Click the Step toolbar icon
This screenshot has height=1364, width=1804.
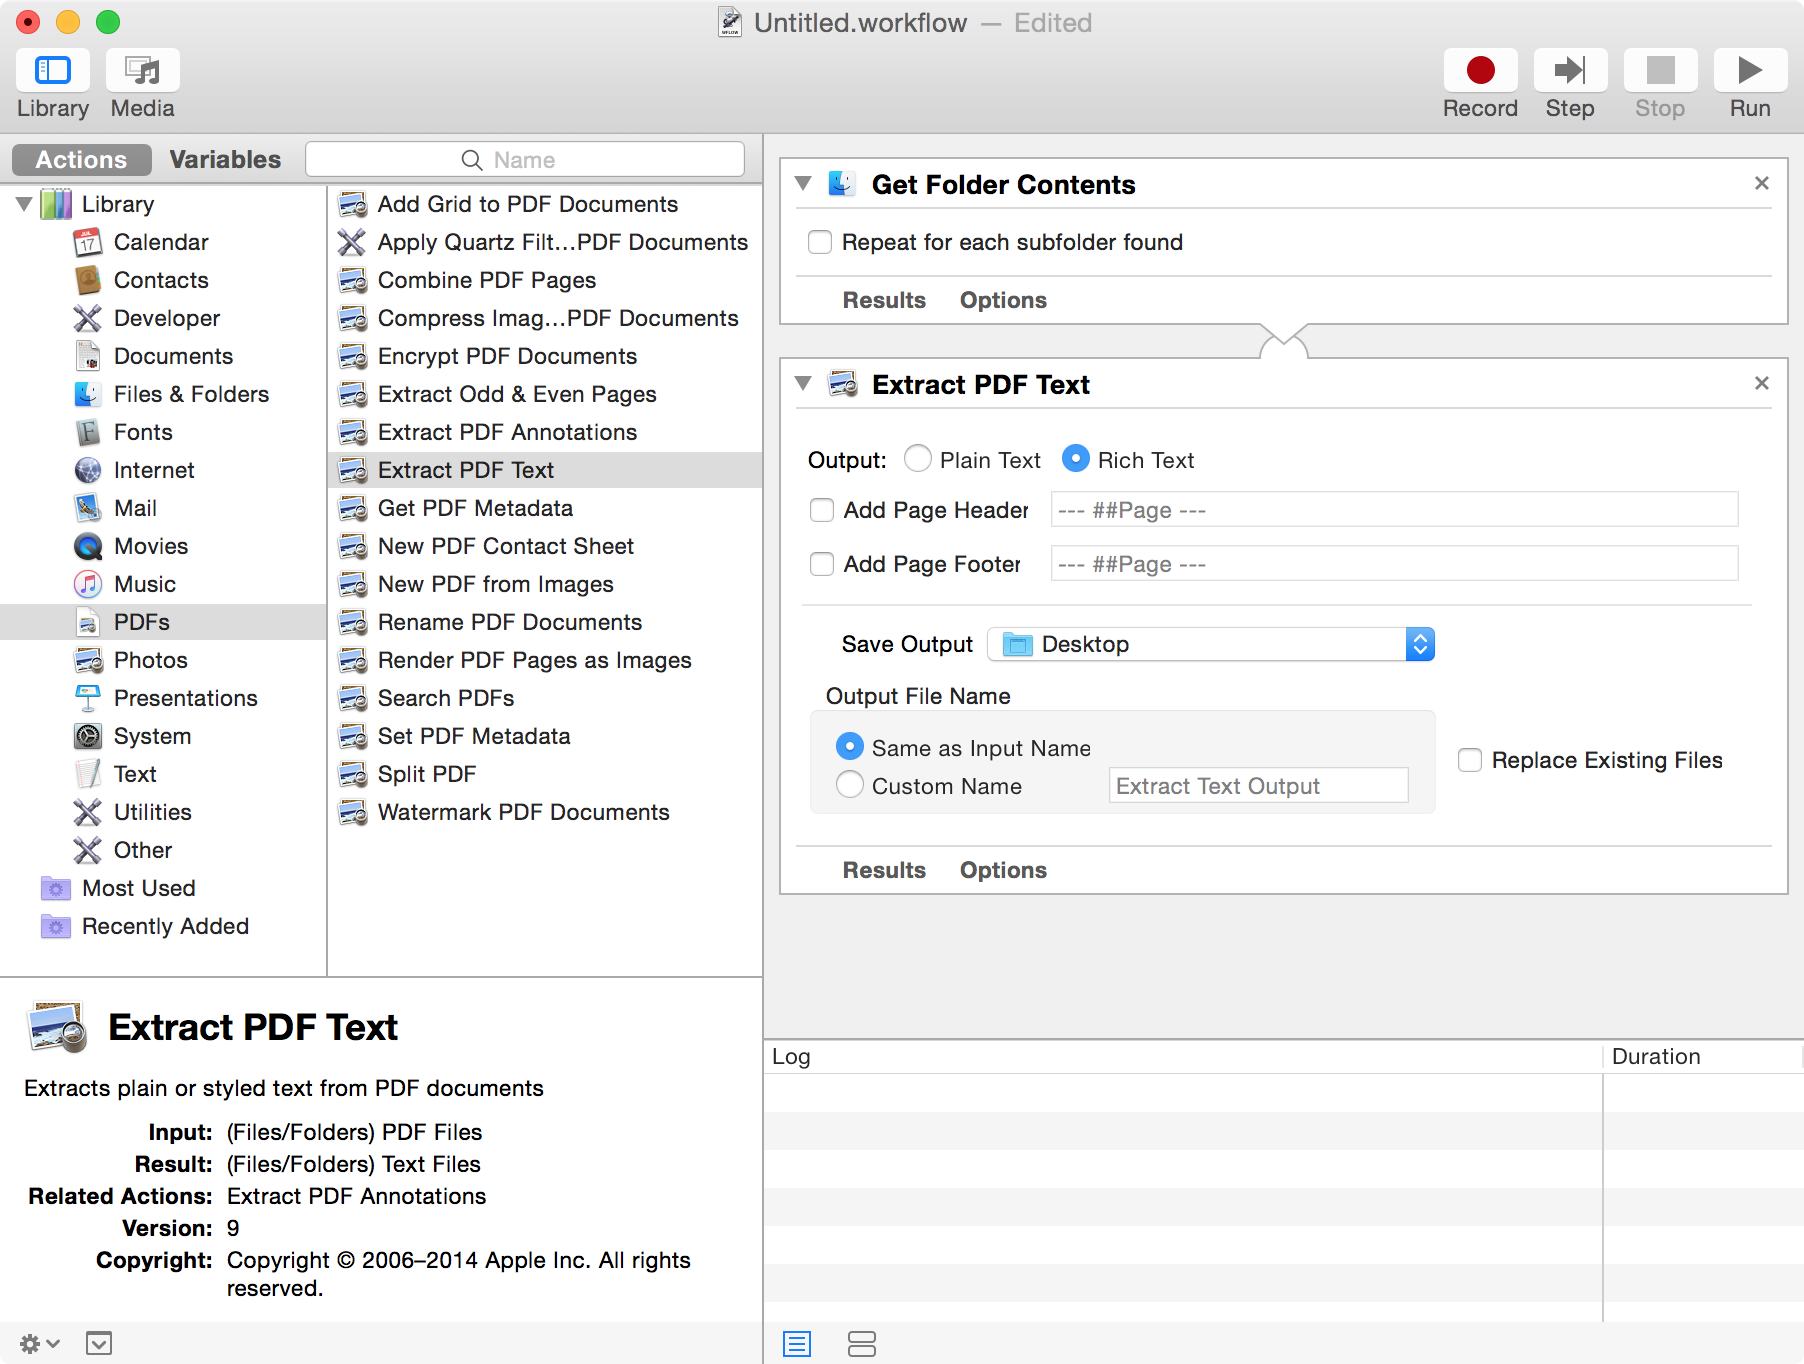pyautogui.click(x=1570, y=70)
